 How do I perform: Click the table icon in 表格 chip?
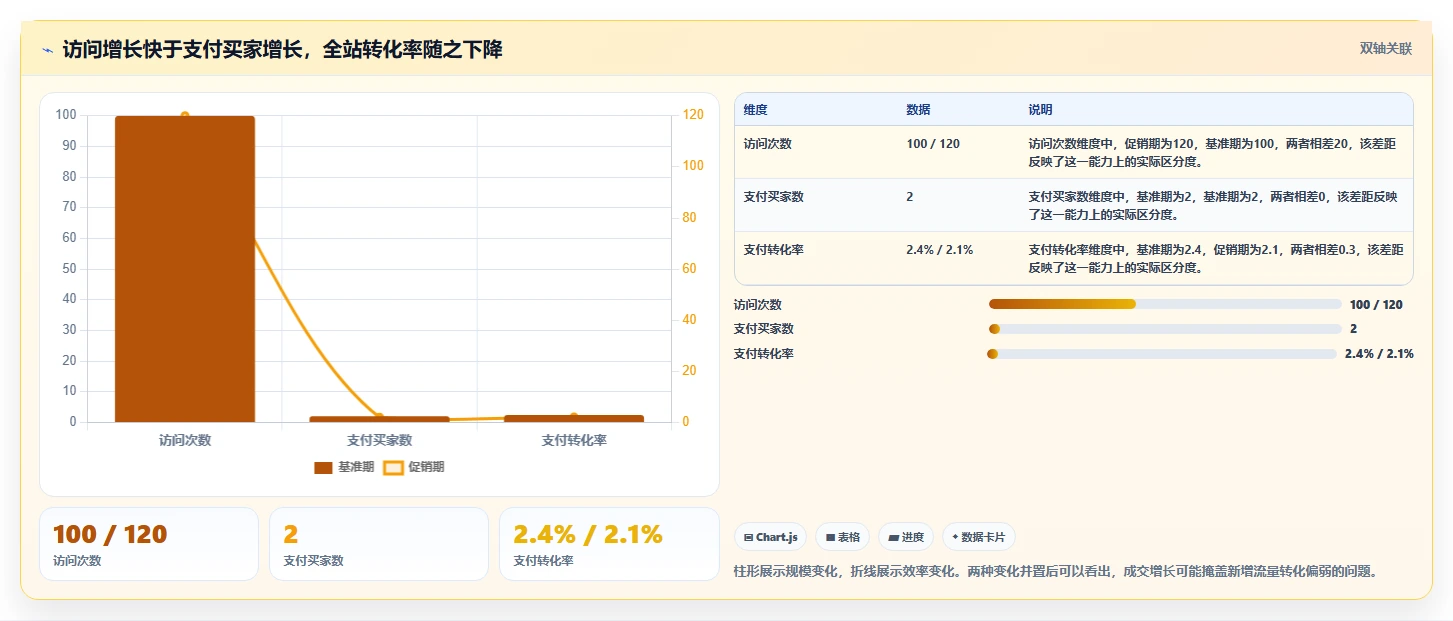pos(830,537)
